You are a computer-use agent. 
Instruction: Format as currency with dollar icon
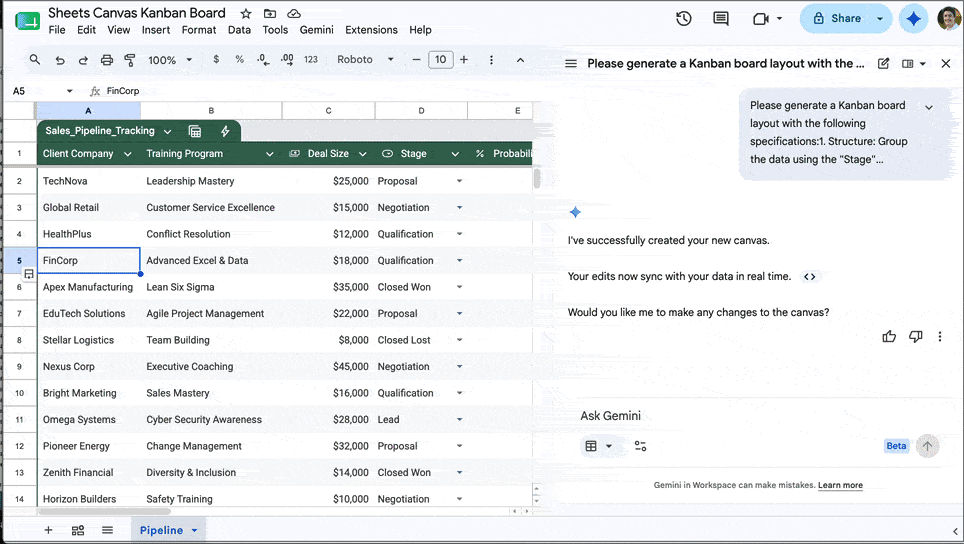point(216,60)
